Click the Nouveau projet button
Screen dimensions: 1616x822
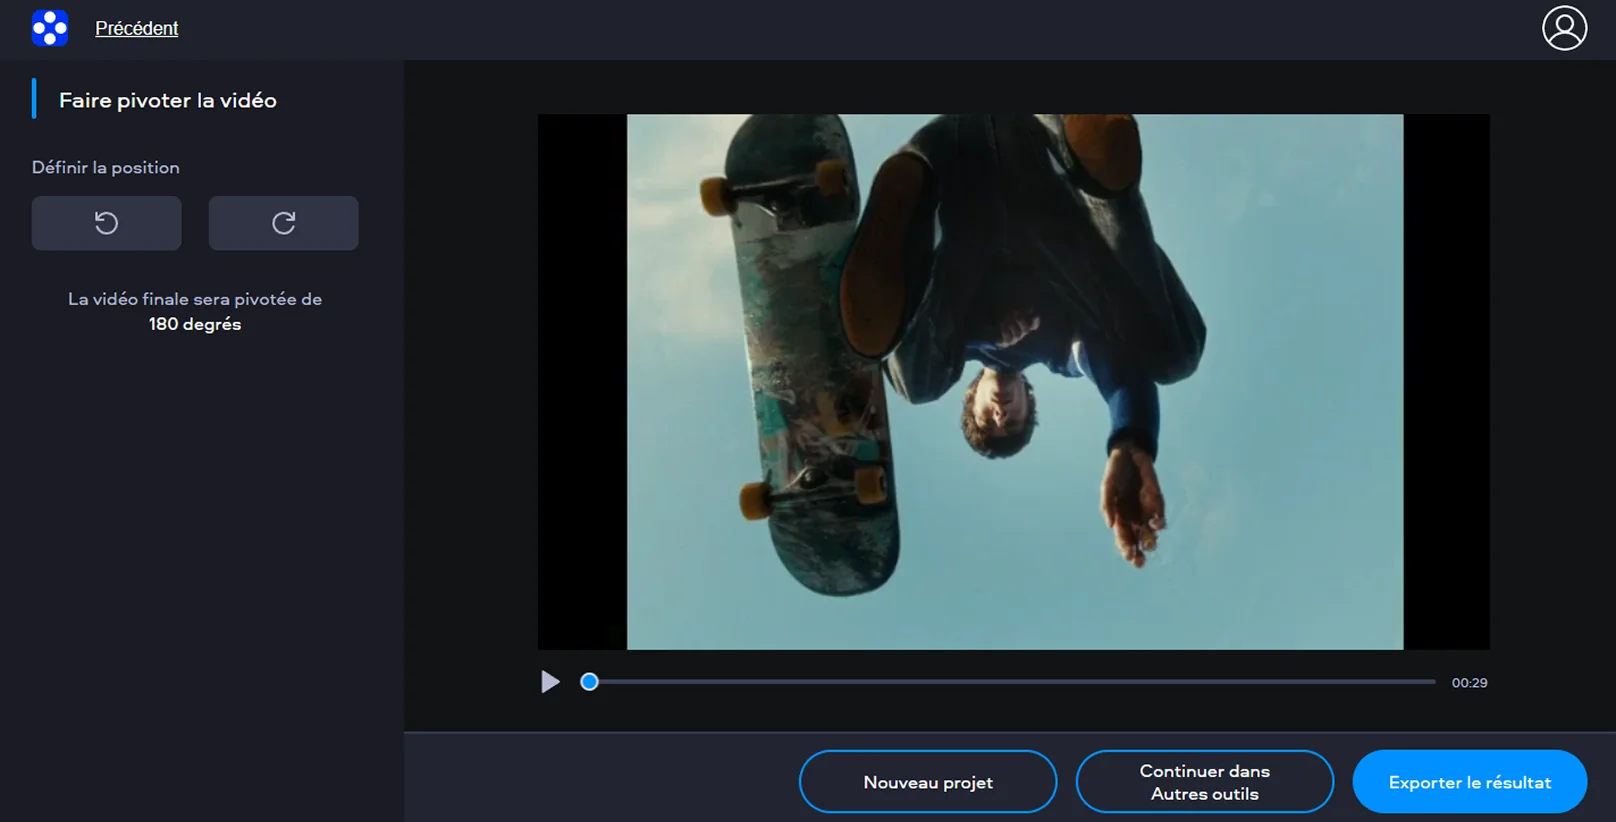[x=927, y=782]
